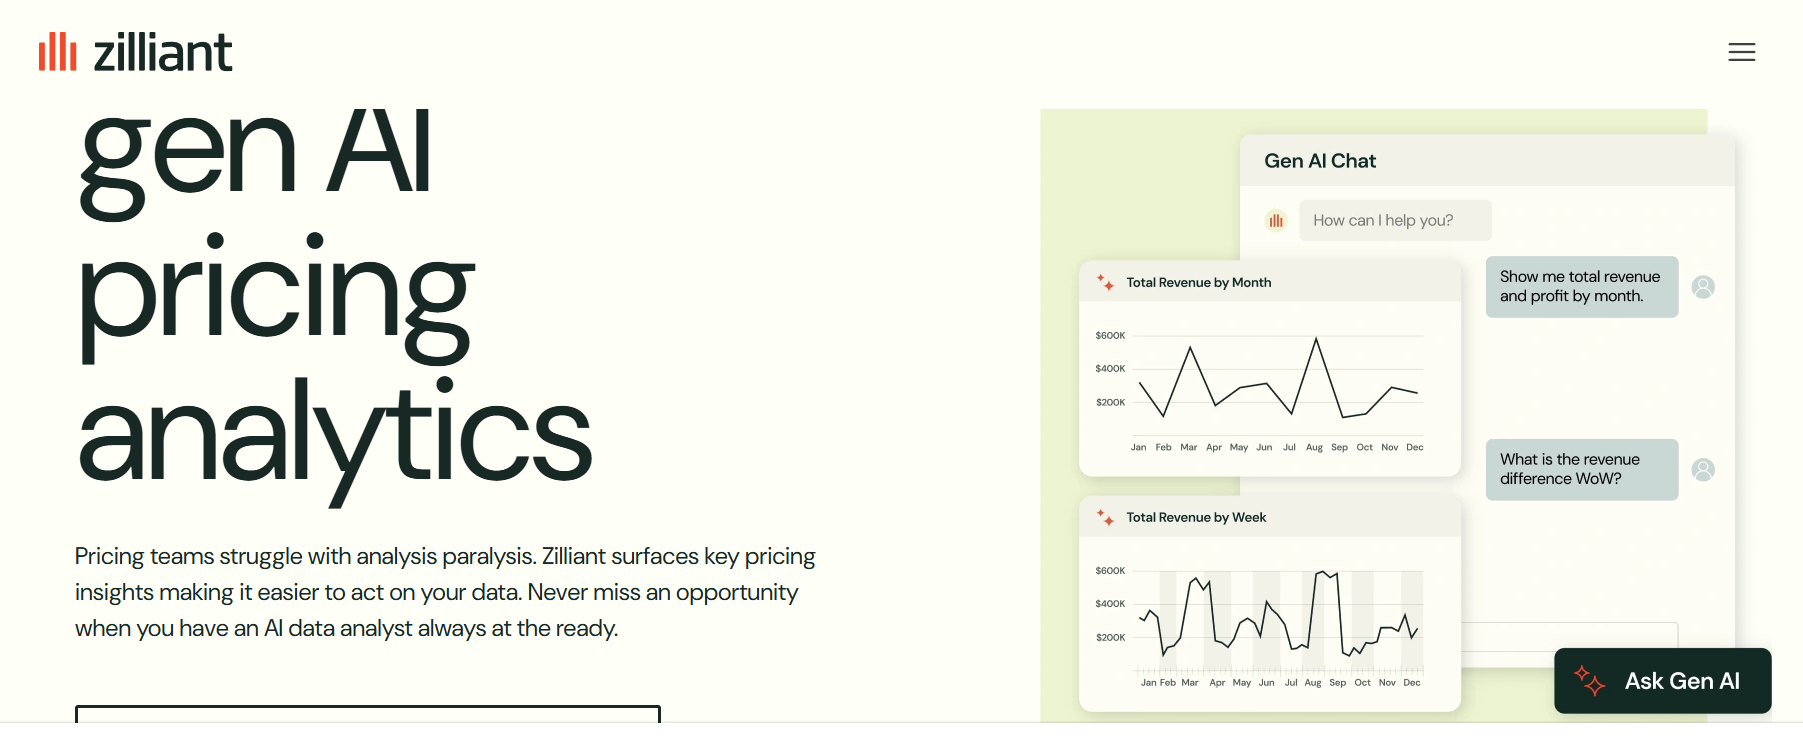
Task: Click user avatar beside the WoW question
Action: click(1703, 470)
